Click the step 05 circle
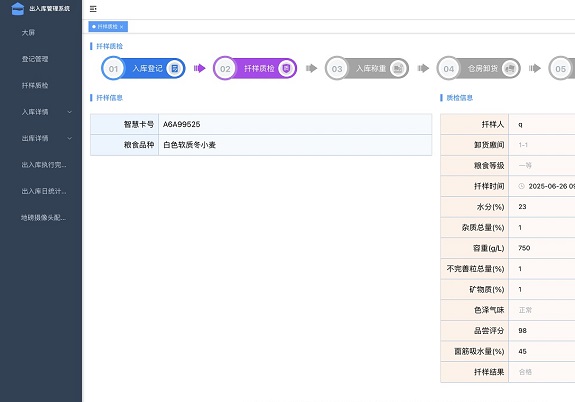The height and width of the screenshot is (402, 575). point(560,68)
